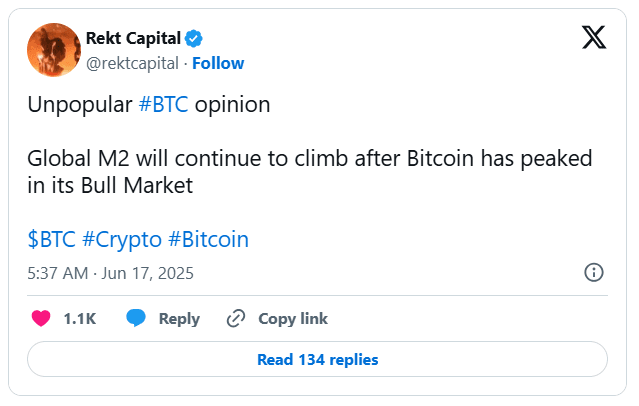Open the #Crypto hashtag
Screen dimensions: 639x406
tap(121, 239)
